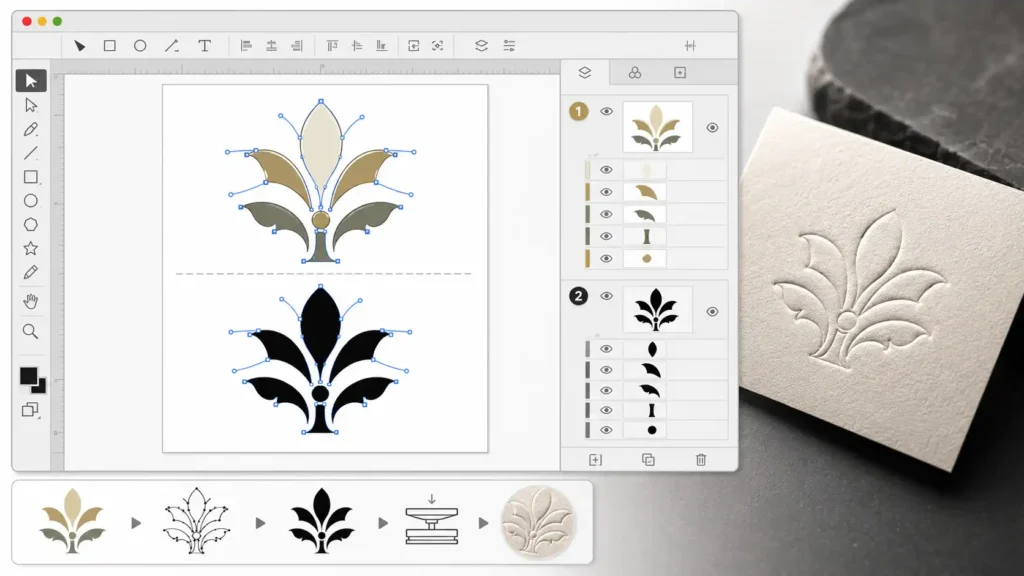This screenshot has height=576, width=1024.
Task: Click the gold color tag of the leaf sublayer
Action: coord(588,192)
